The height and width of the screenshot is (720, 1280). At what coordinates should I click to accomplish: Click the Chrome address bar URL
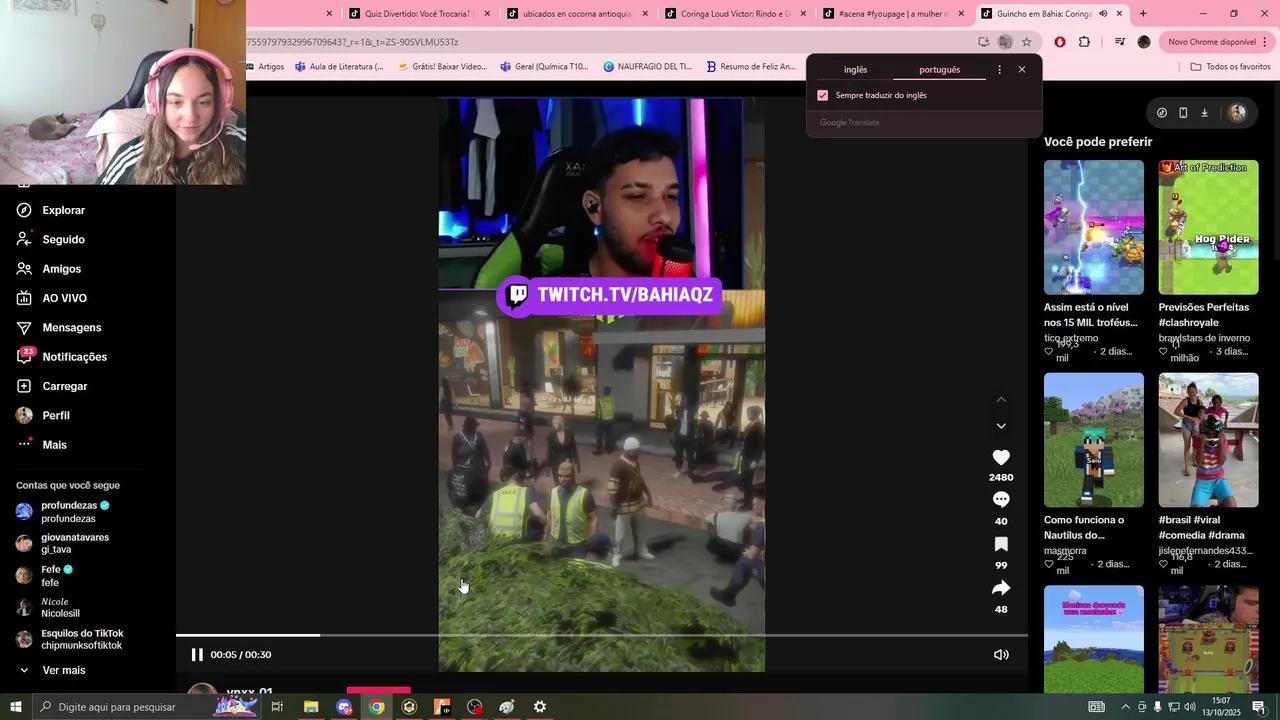point(600,42)
